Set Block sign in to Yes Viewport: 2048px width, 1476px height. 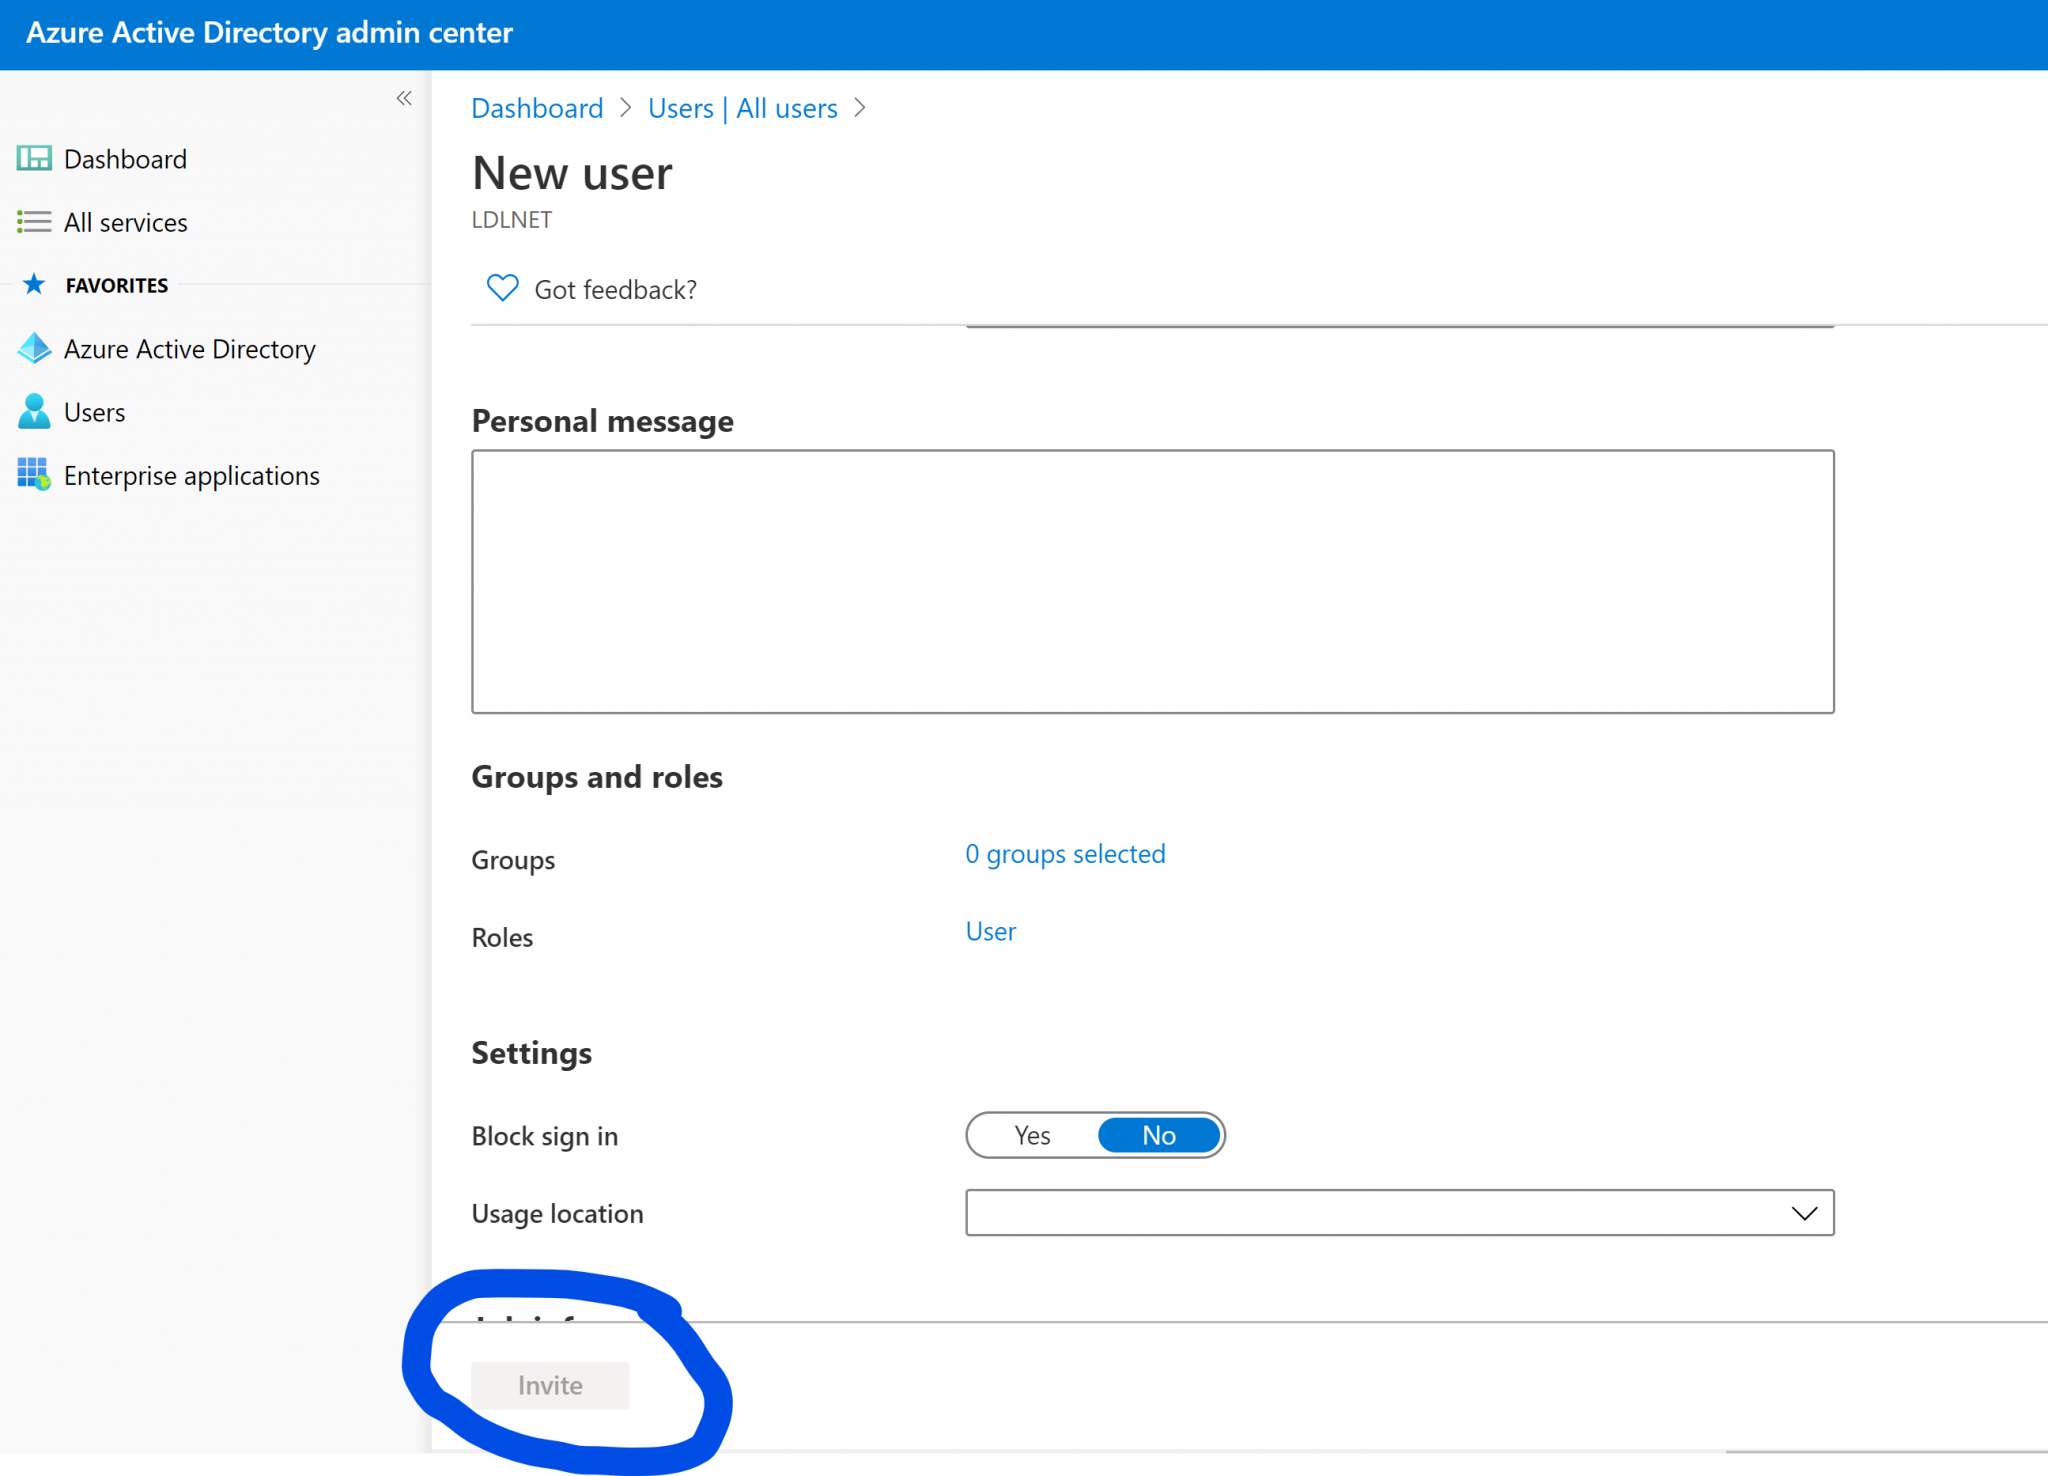[1032, 1135]
